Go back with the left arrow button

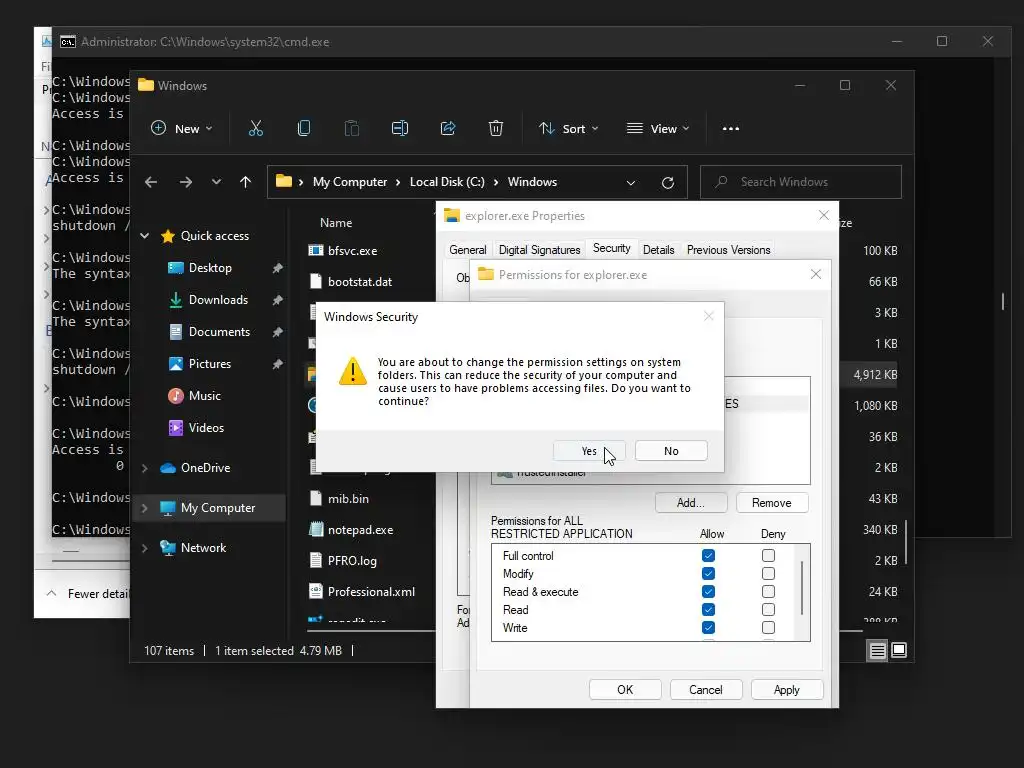pyautogui.click(x=151, y=182)
